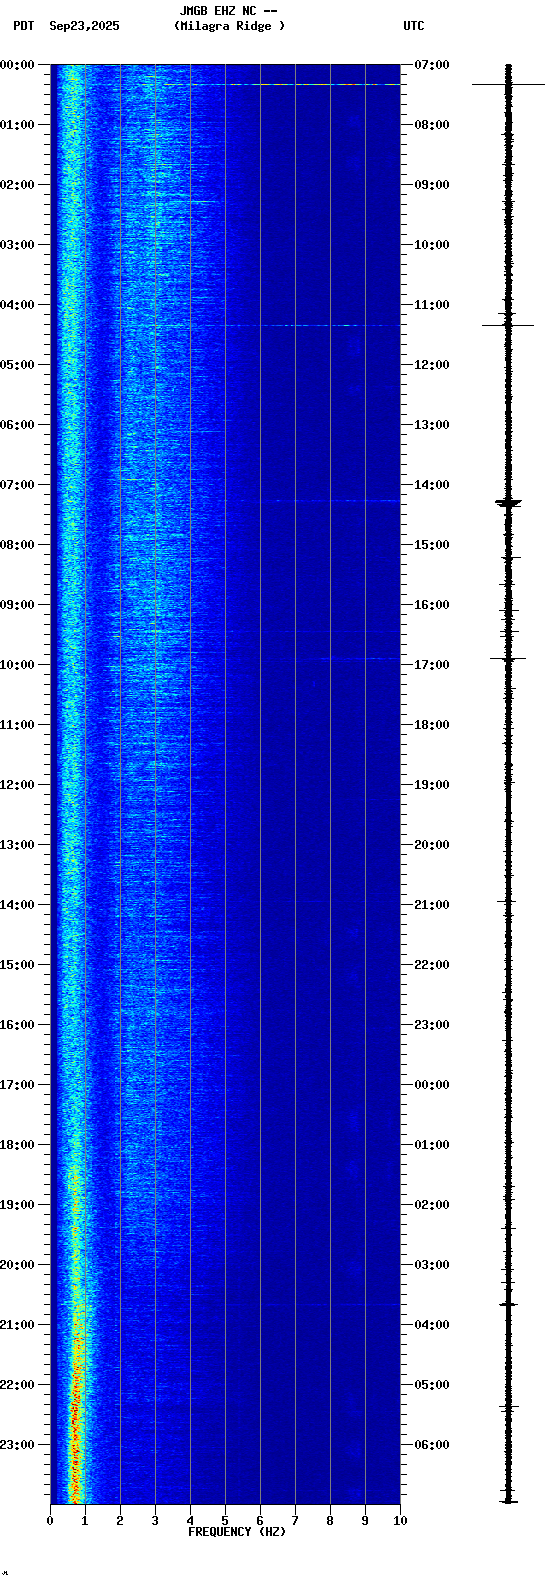
Task: Click the frequency axis value 1
Action: pyautogui.click(x=85, y=1521)
